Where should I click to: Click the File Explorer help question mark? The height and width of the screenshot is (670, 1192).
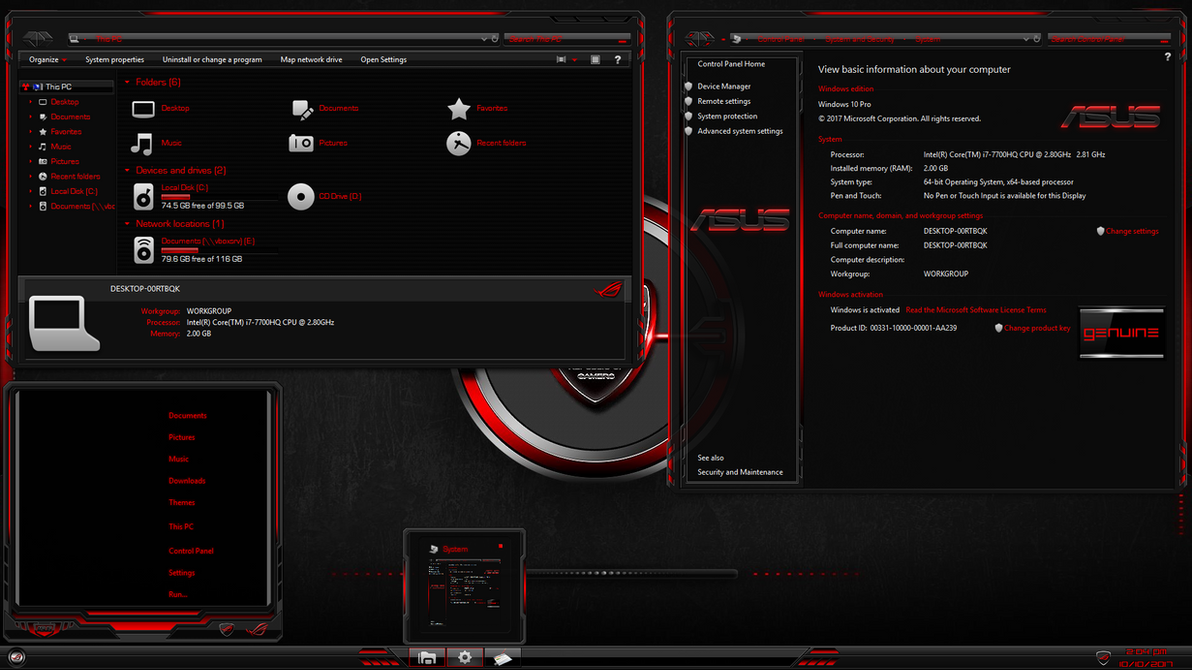pyautogui.click(x=617, y=60)
